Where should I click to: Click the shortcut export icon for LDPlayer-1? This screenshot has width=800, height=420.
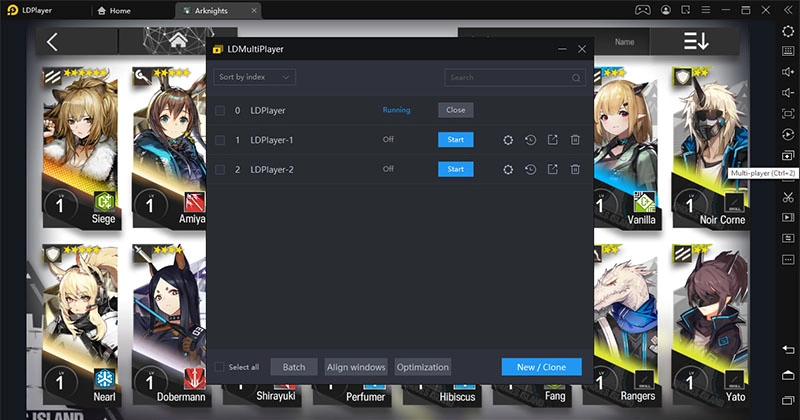[553, 140]
